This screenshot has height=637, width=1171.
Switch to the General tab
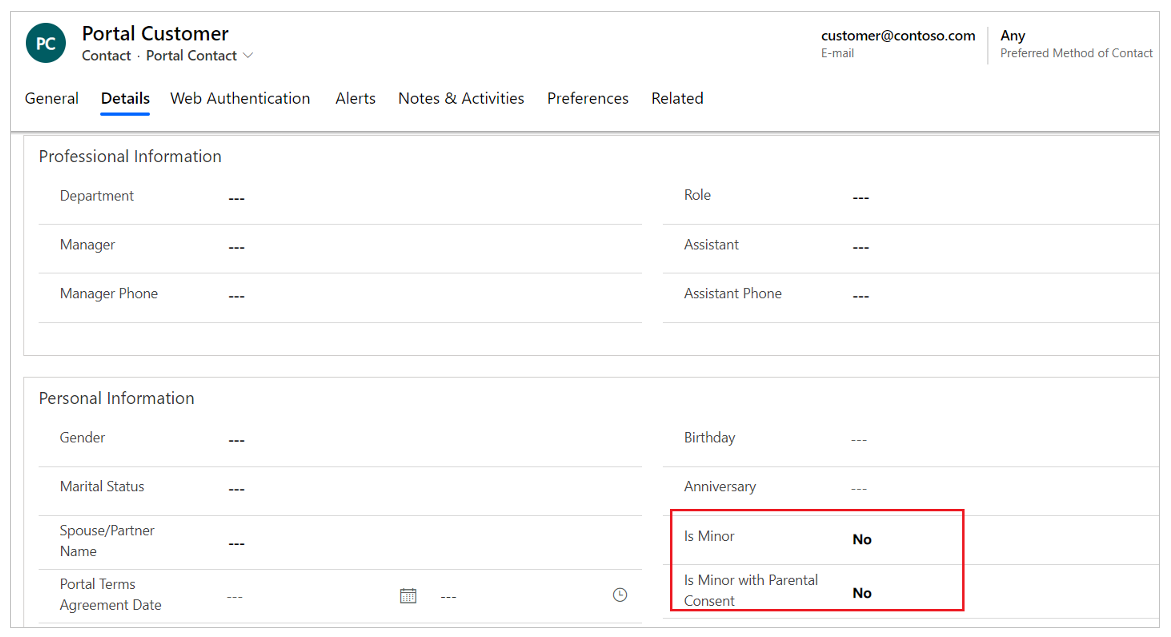(52, 98)
